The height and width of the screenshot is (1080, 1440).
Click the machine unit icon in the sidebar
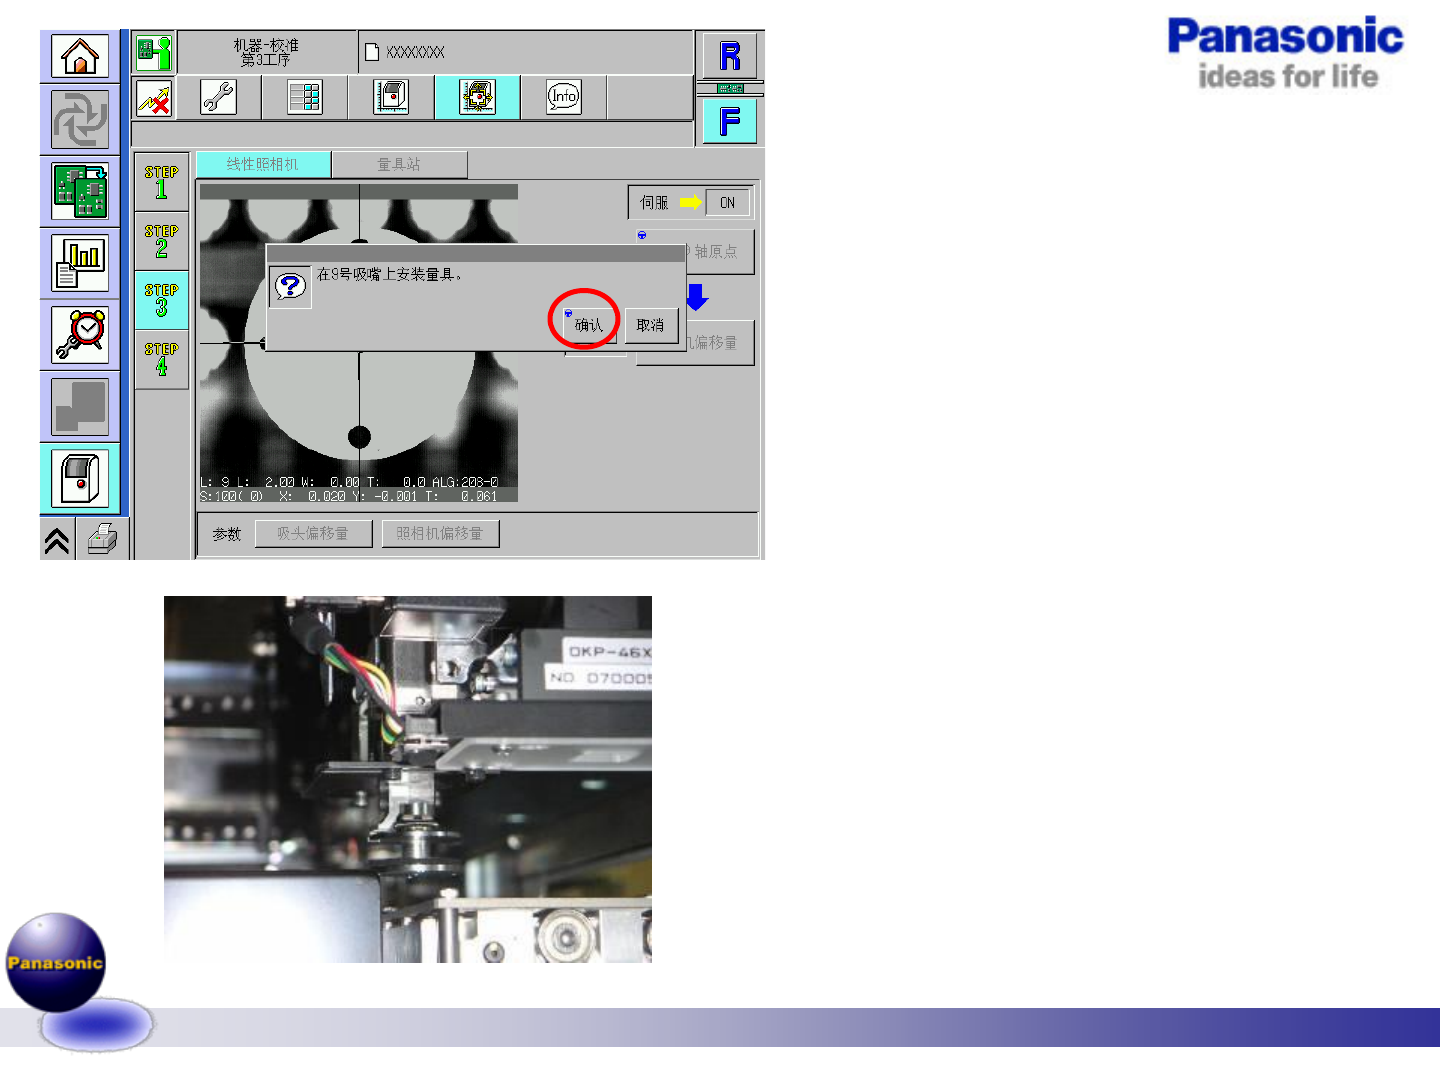[80, 478]
